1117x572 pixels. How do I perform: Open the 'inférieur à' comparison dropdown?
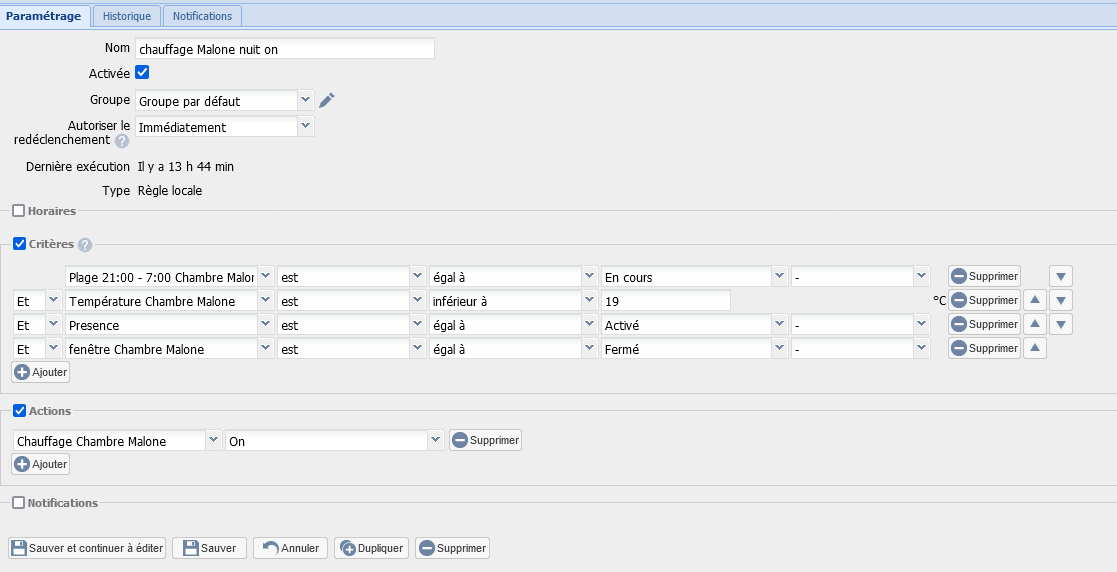506,301
